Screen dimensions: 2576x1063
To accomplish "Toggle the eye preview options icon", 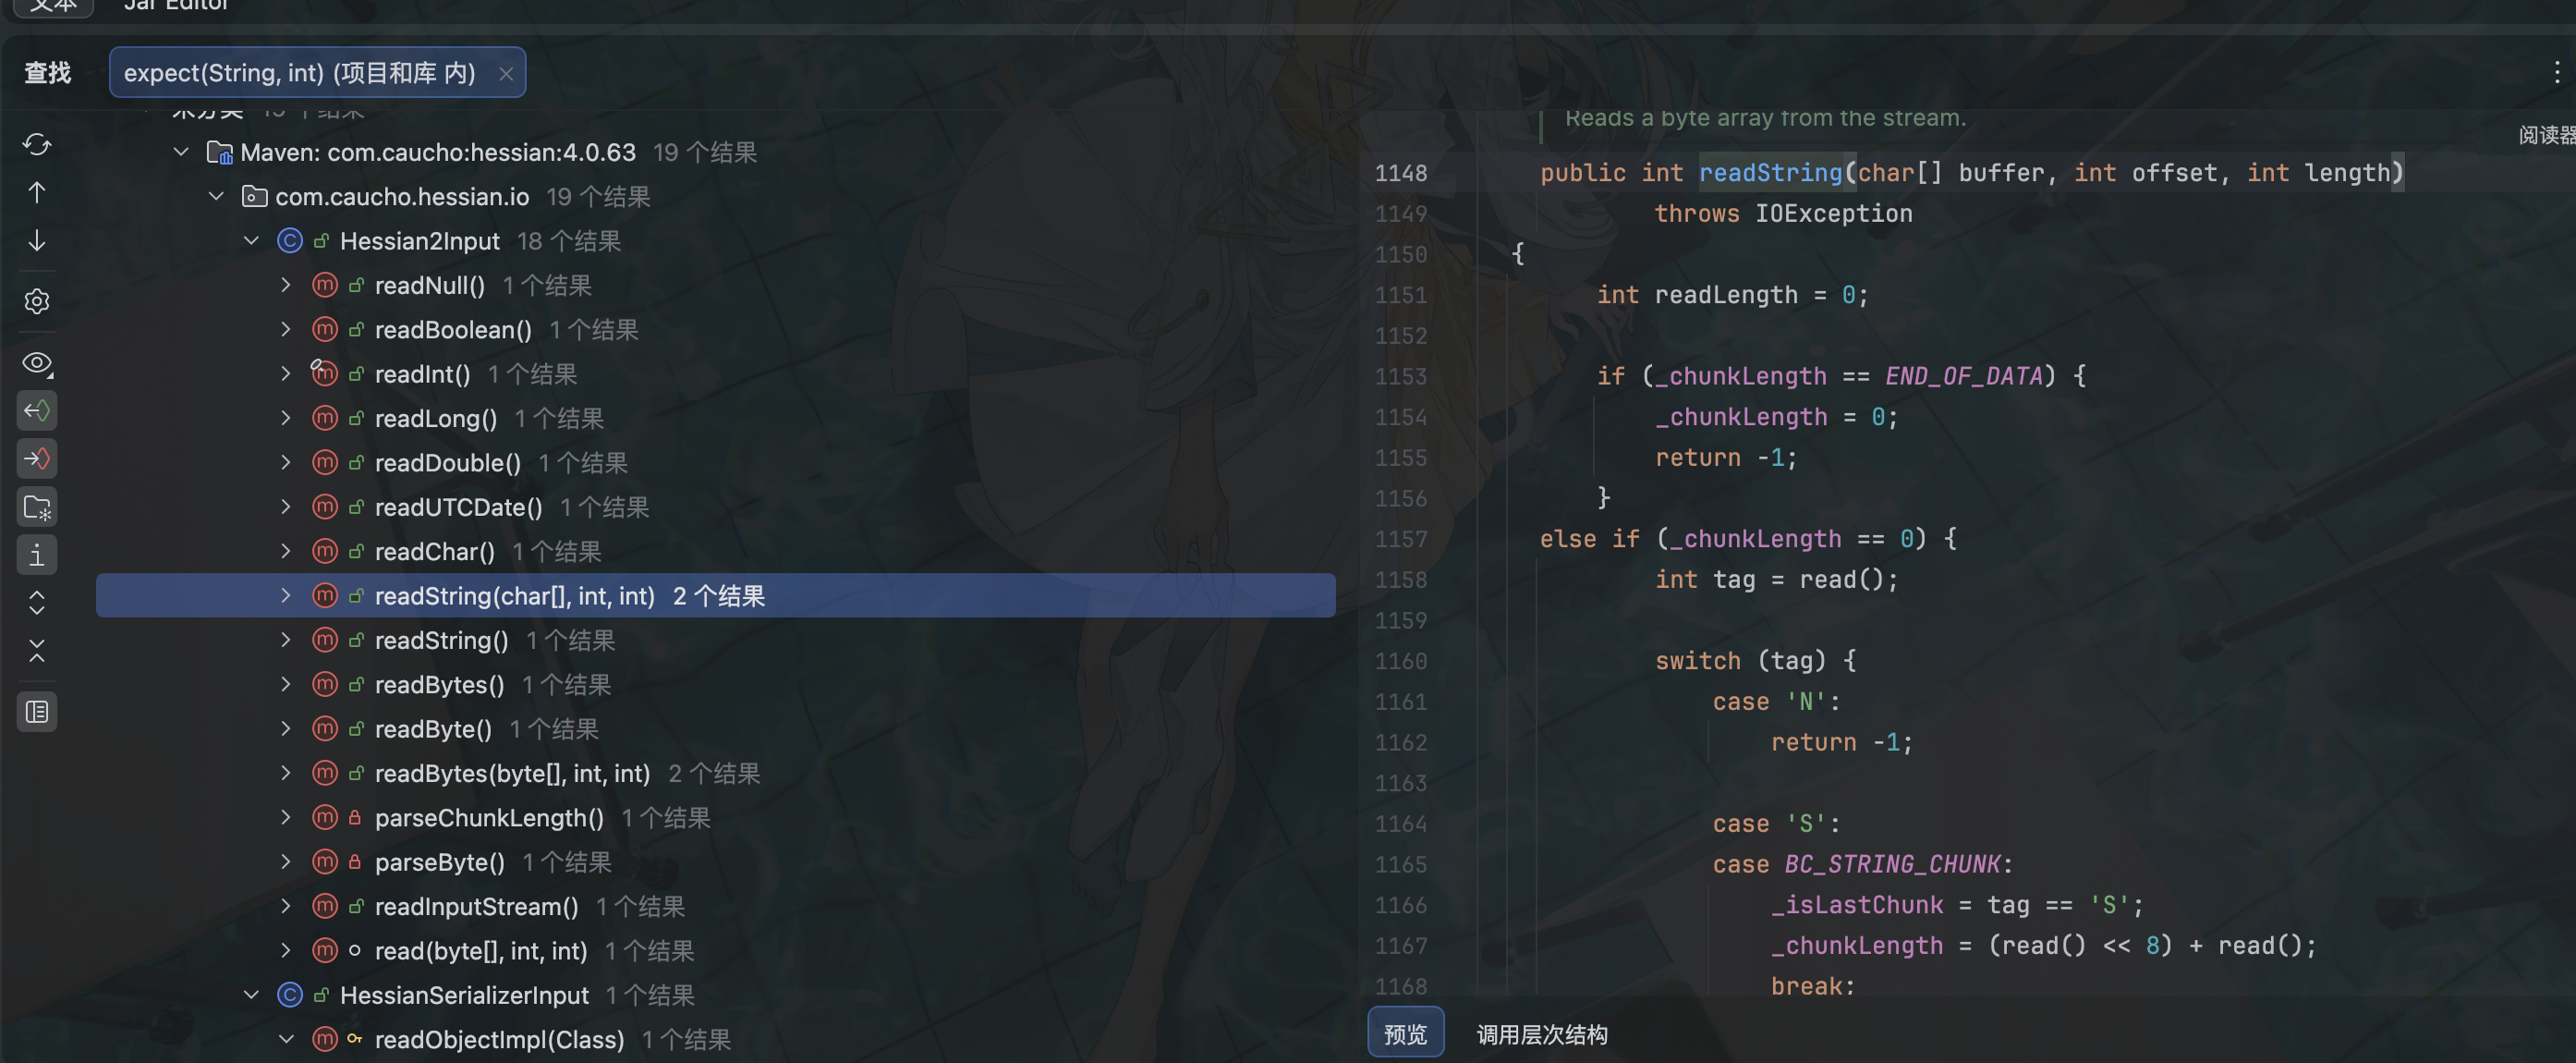I will click(x=37, y=363).
